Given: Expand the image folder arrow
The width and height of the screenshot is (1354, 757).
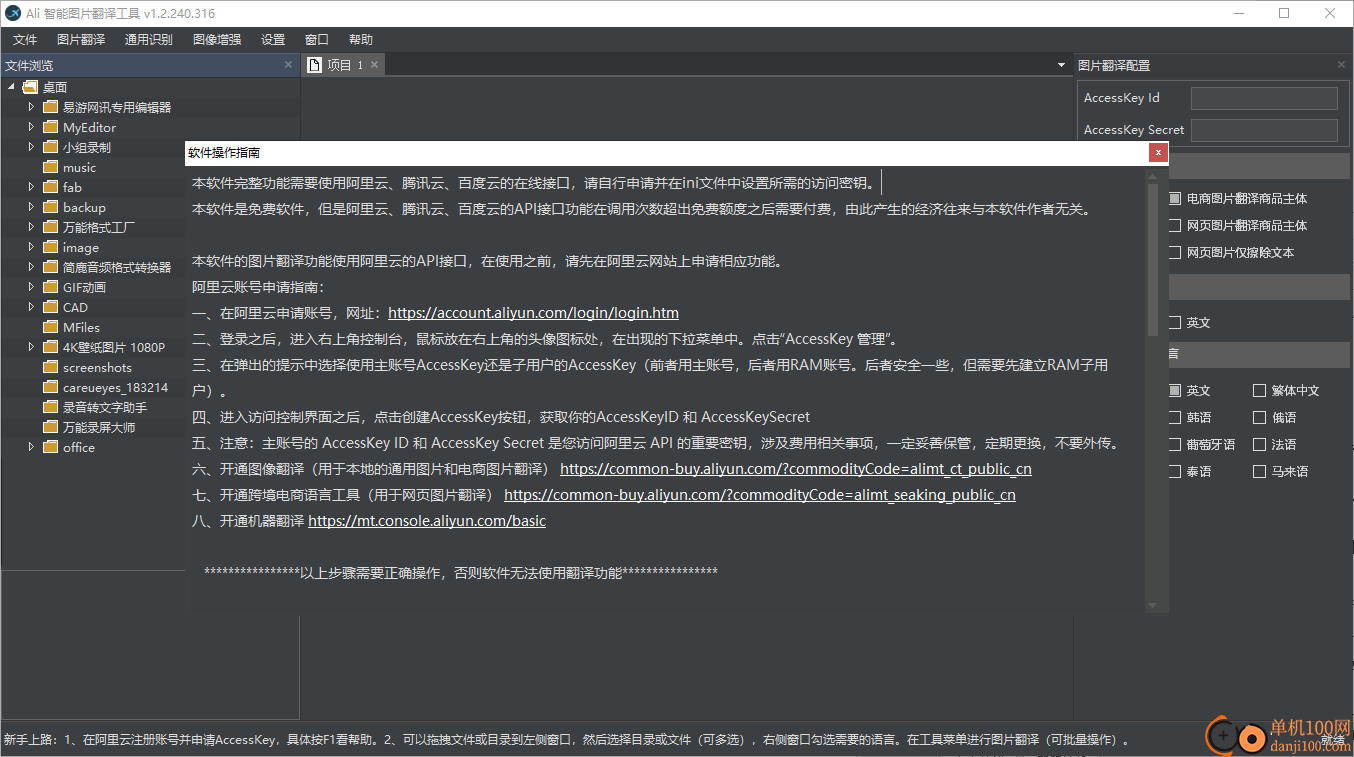Looking at the screenshot, I should click(x=31, y=246).
